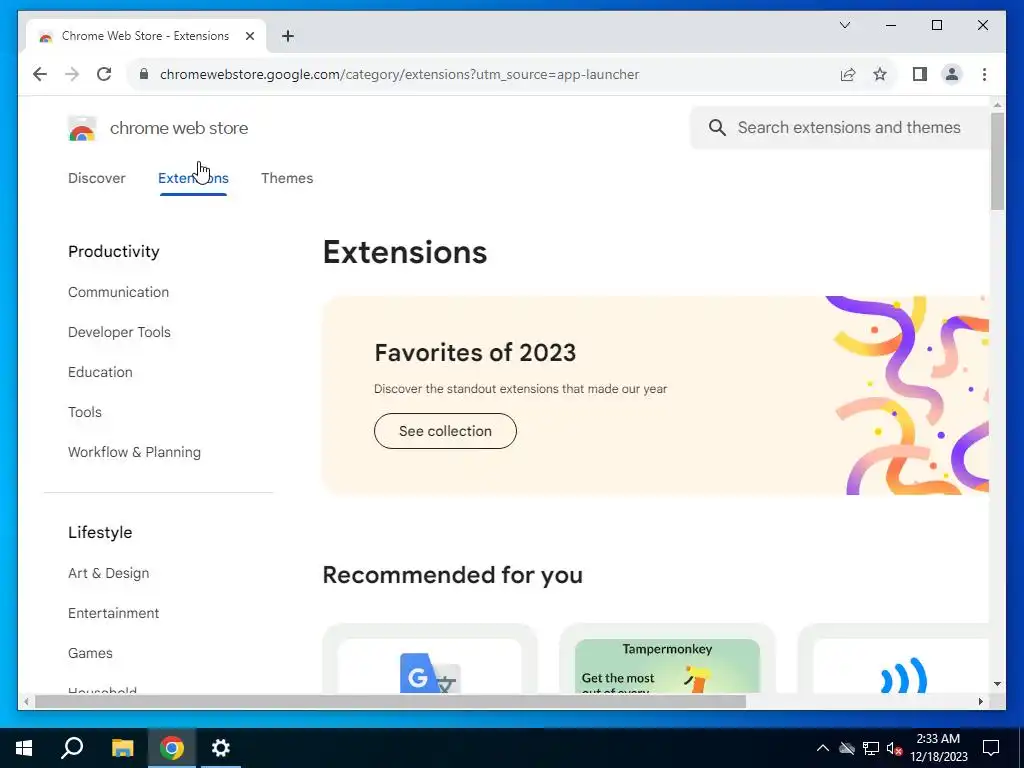Open Settings gear from the taskbar
Viewport: 1024px width, 768px height.
click(x=221, y=748)
